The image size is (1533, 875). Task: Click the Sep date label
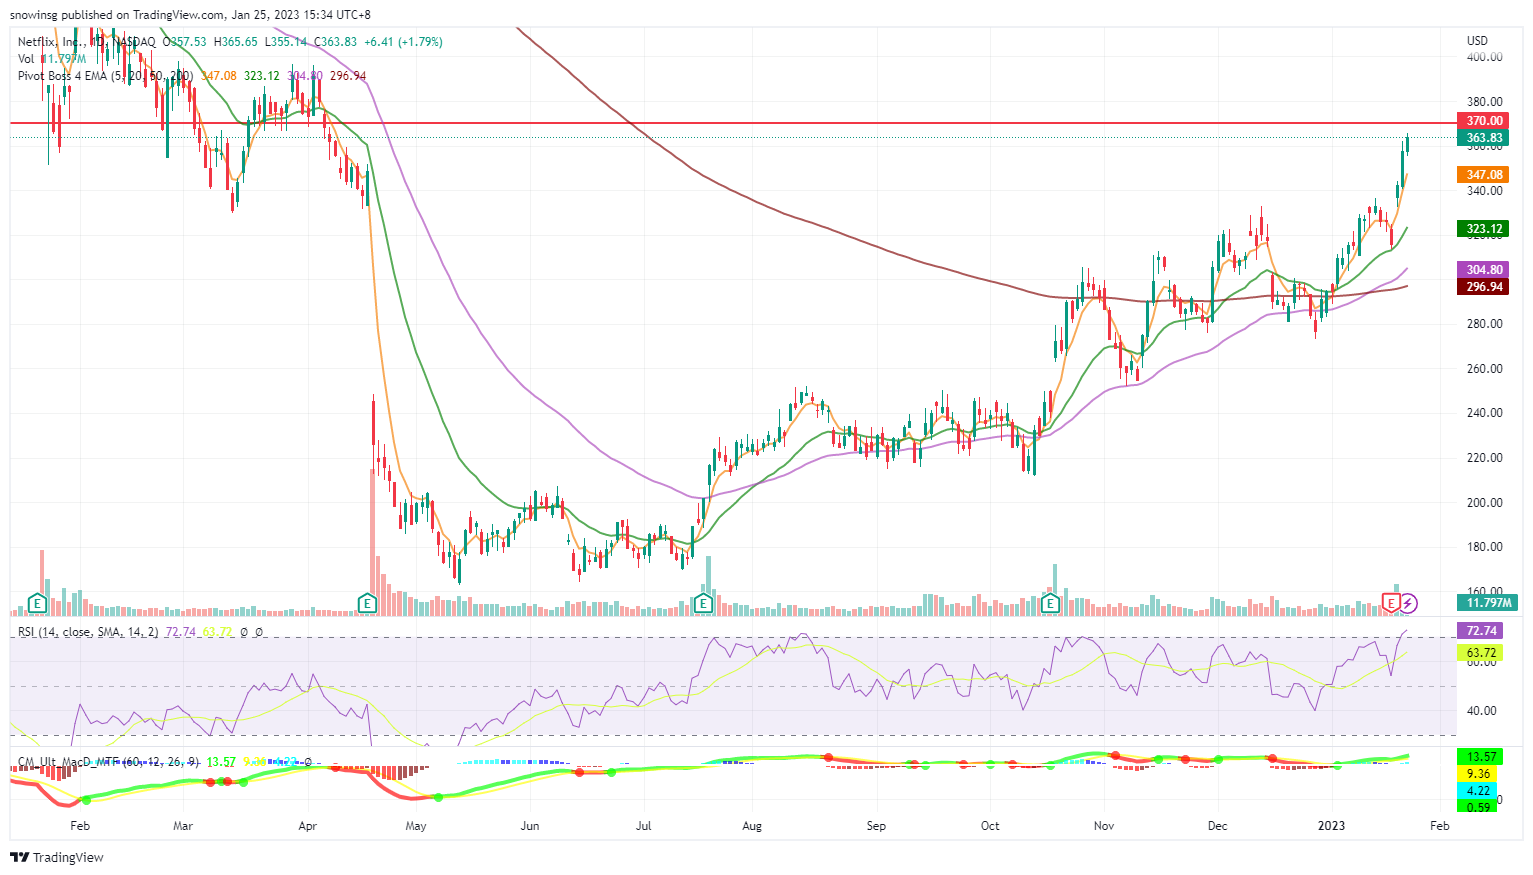click(876, 826)
